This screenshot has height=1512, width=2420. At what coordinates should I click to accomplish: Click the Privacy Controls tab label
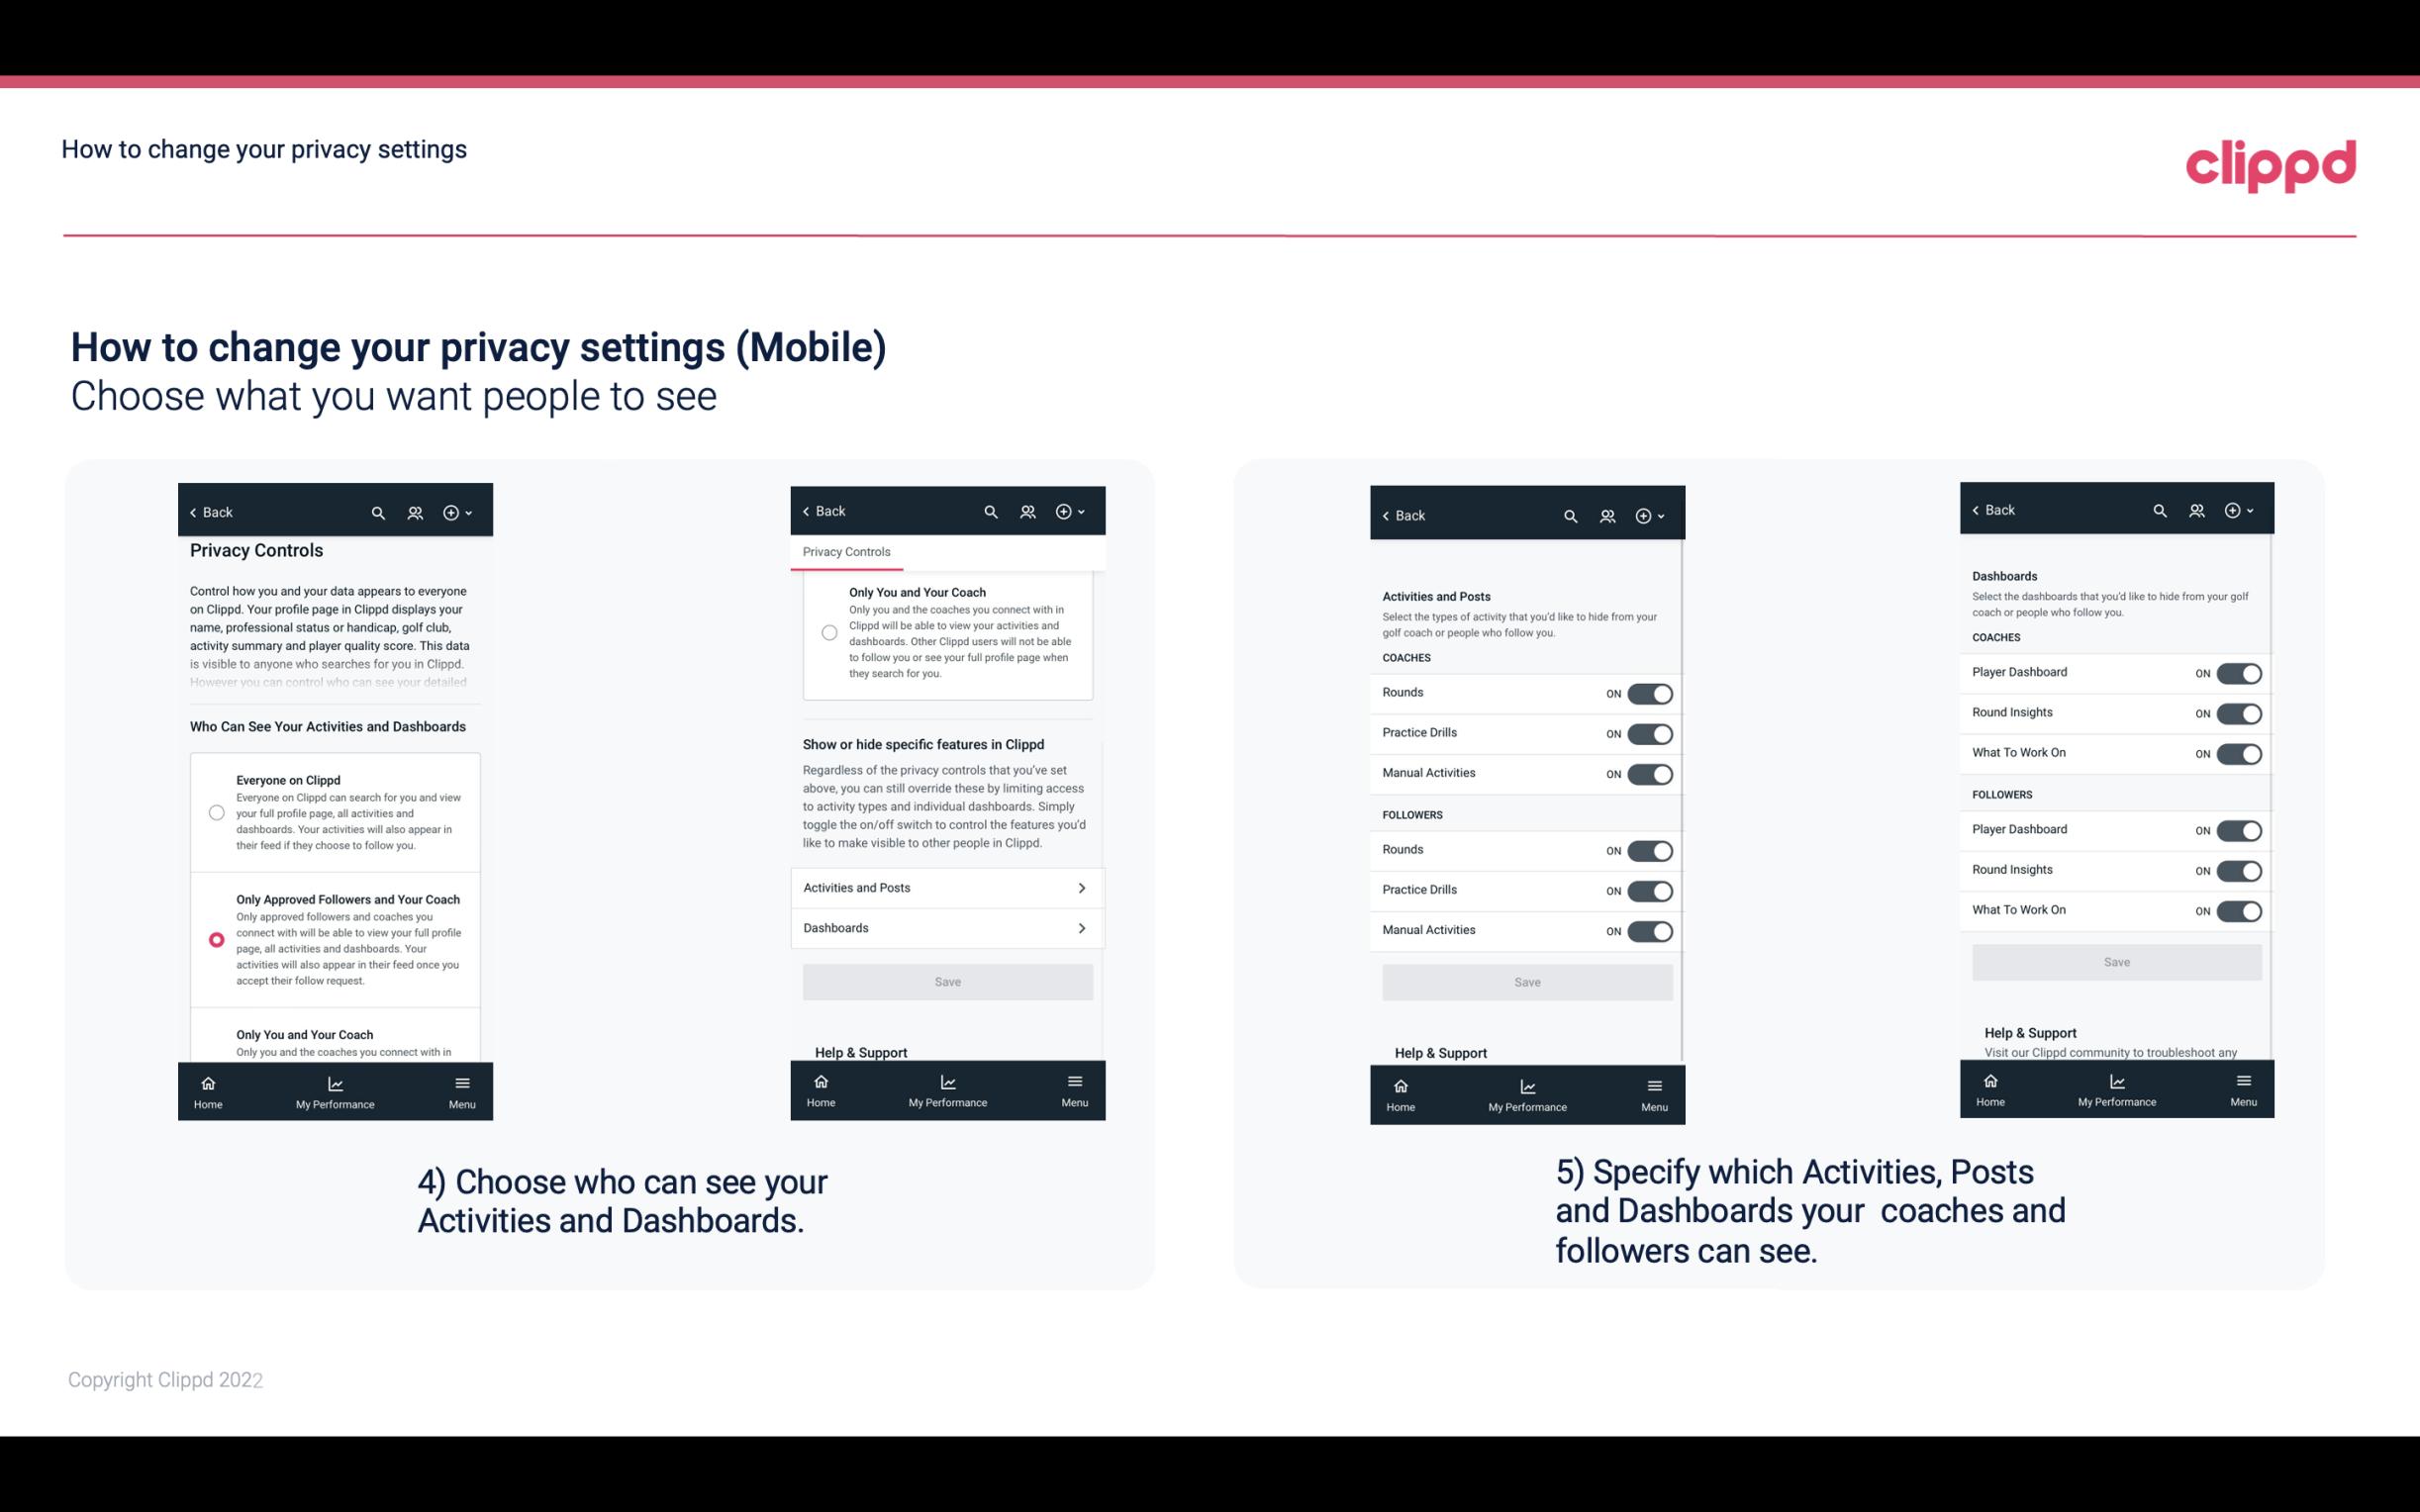pyautogui.click(x=845, y=550)
